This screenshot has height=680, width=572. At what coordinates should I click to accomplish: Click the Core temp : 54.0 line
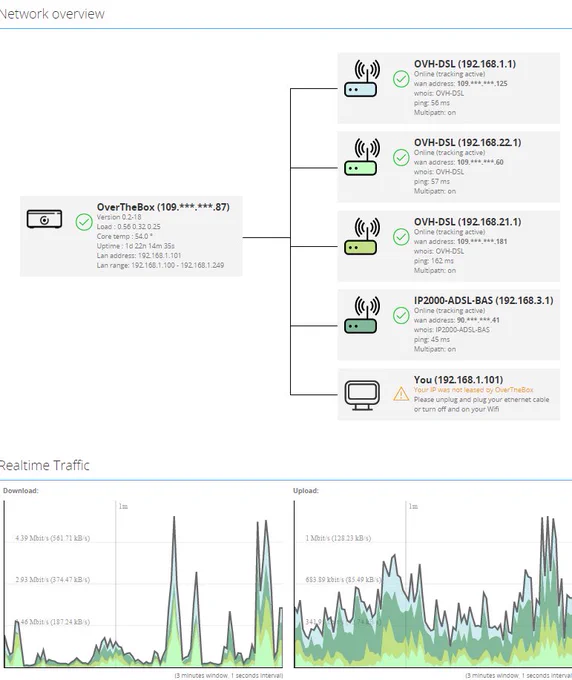pos(124,236)
